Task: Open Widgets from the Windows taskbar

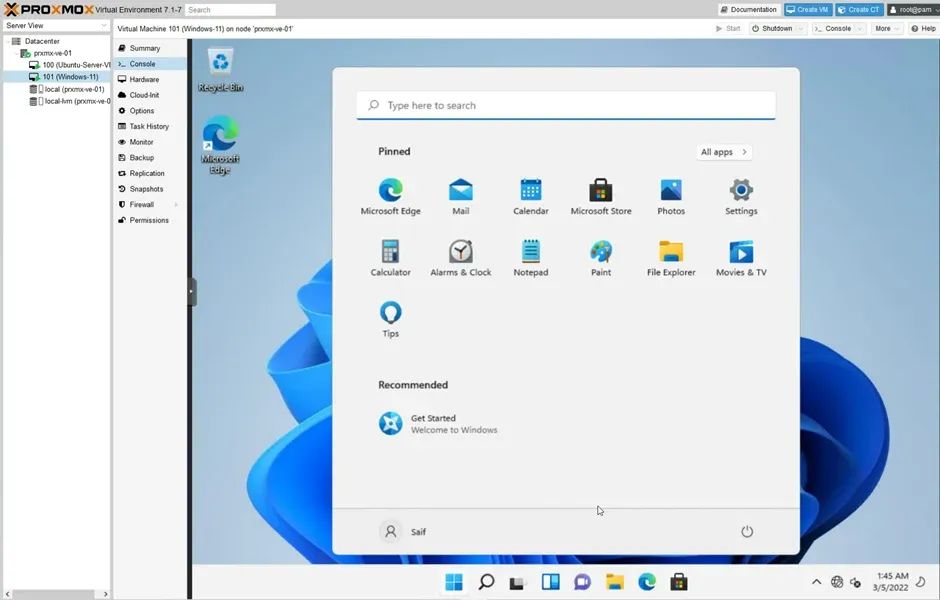Action: click(550, 582)
